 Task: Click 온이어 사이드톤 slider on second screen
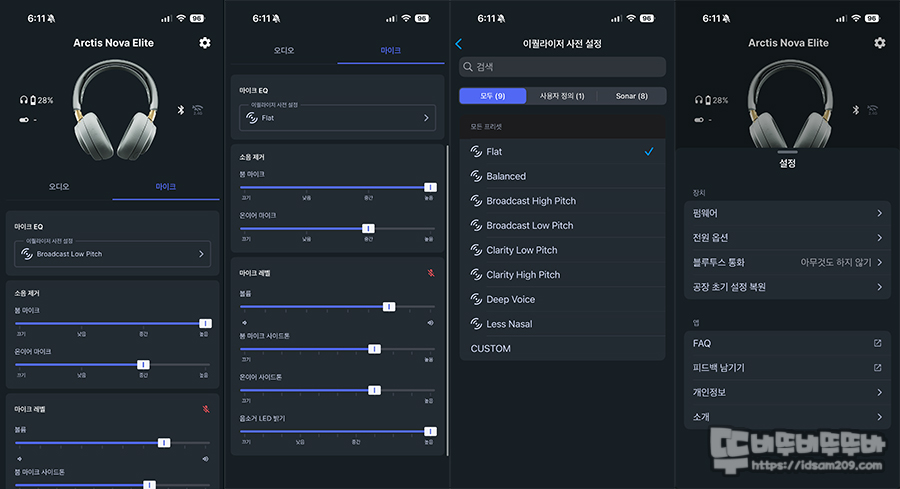[x=338, y=390]
